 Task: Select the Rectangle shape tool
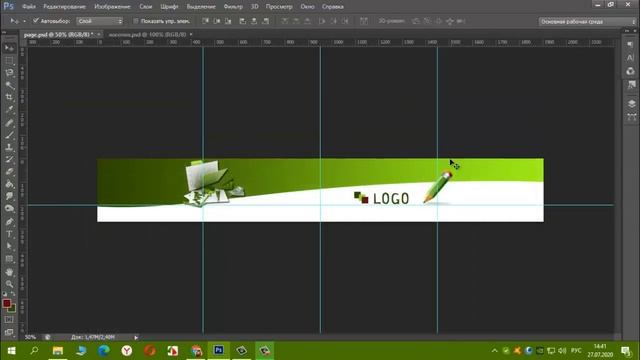pyautogui.click(x=9, y=259)
